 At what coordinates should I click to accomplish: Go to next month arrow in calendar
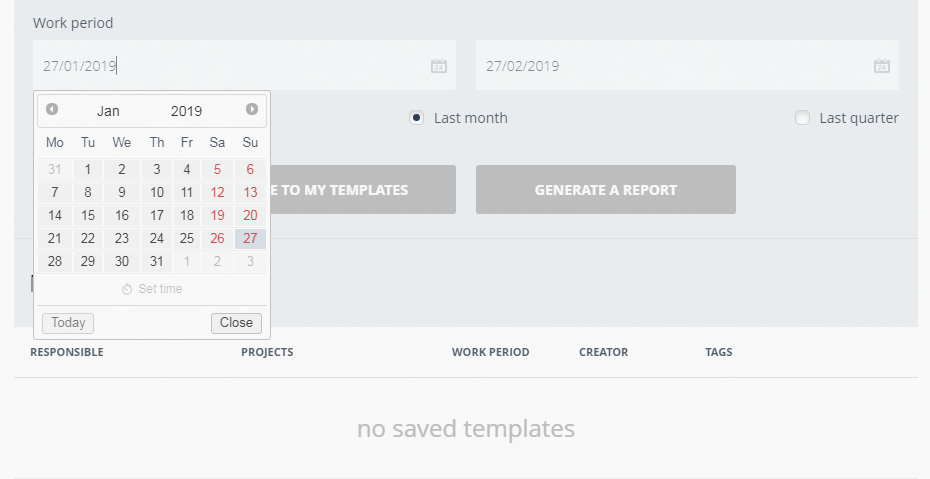coord(252,109)
